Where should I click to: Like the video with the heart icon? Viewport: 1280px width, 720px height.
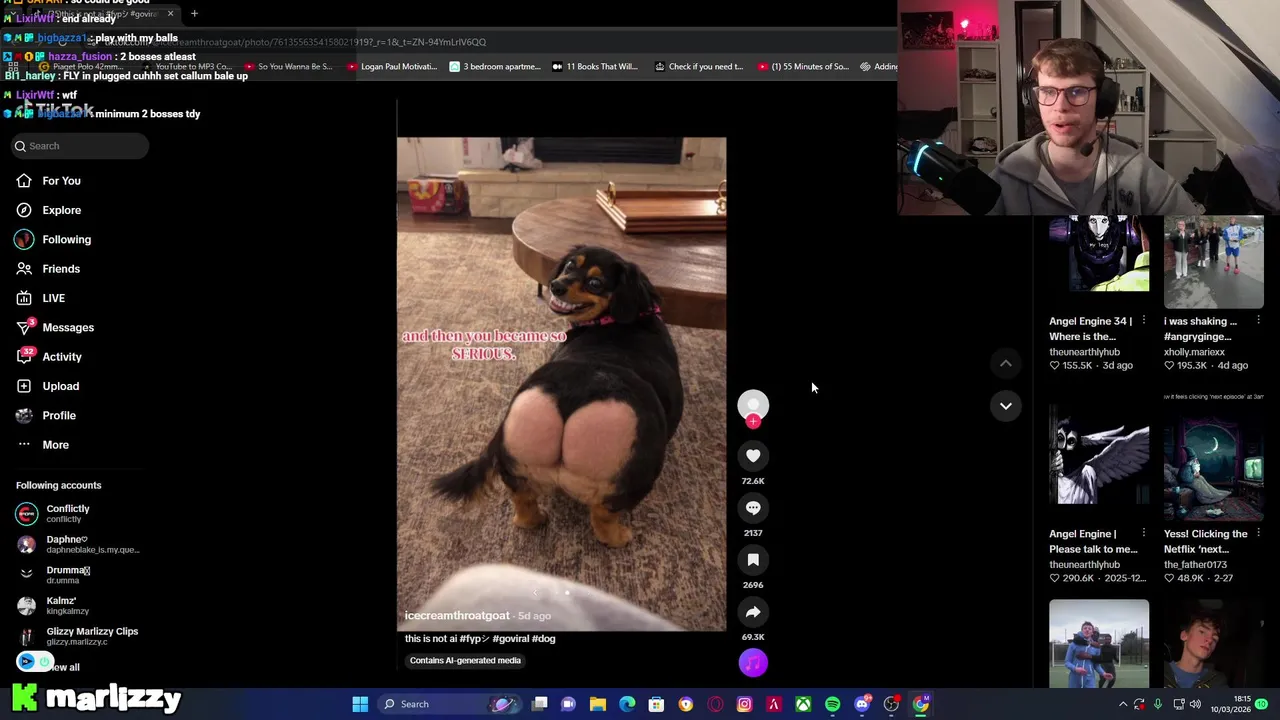pos(753,456)
